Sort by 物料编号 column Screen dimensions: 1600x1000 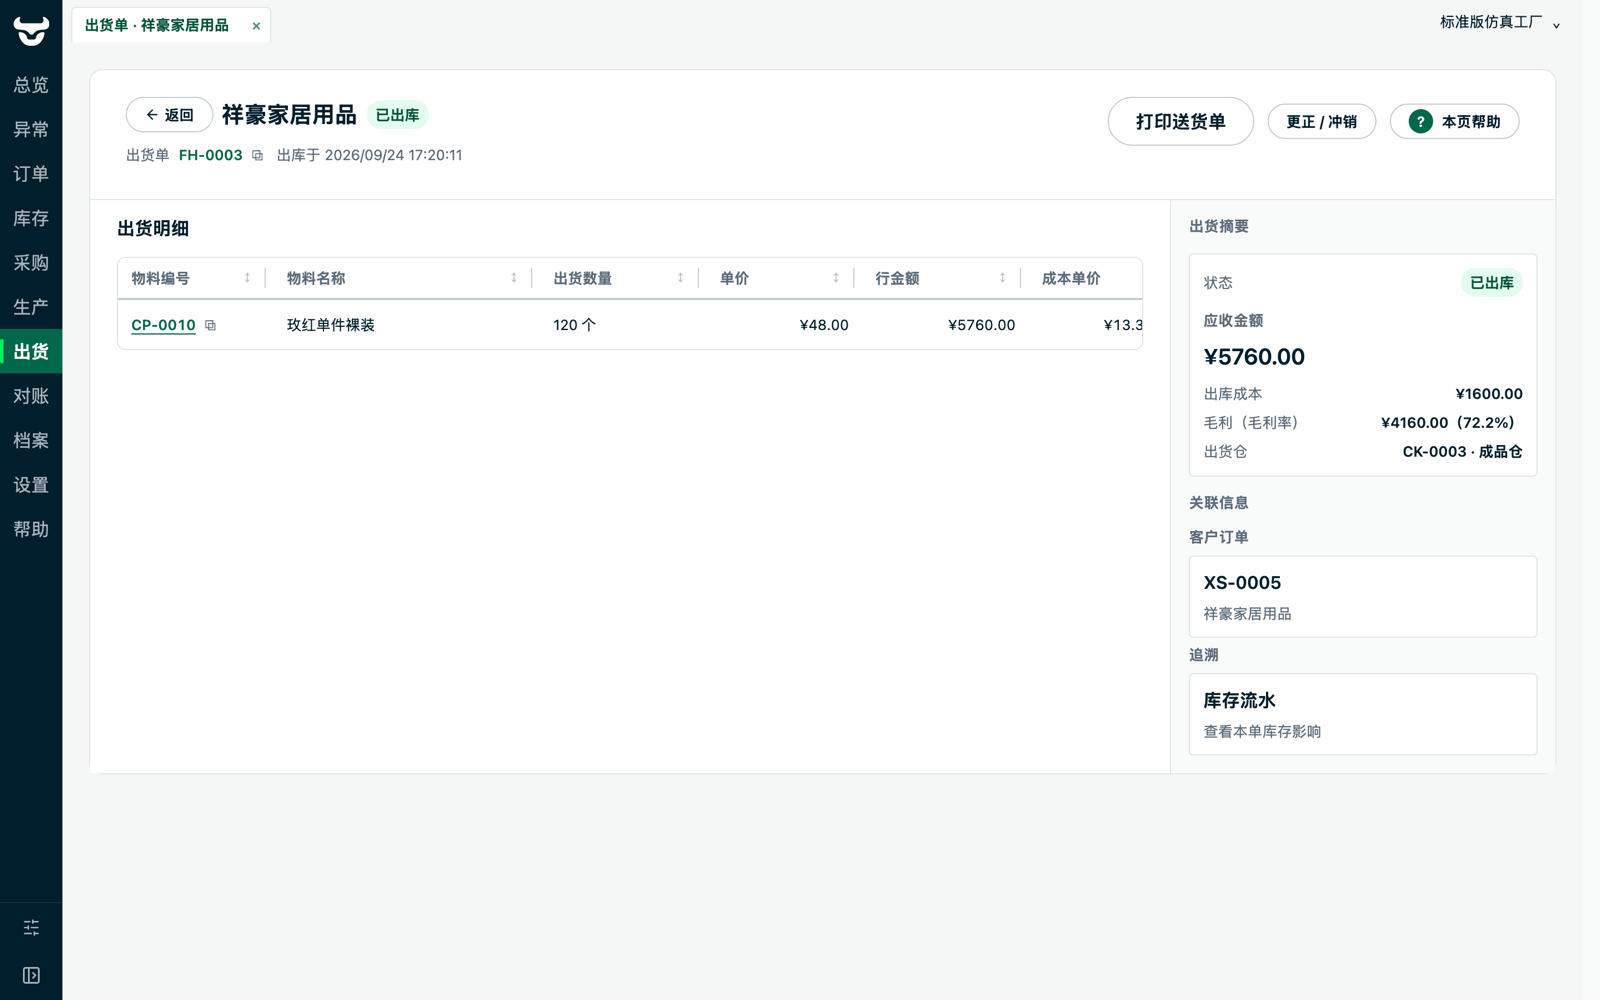click(247, 278)
